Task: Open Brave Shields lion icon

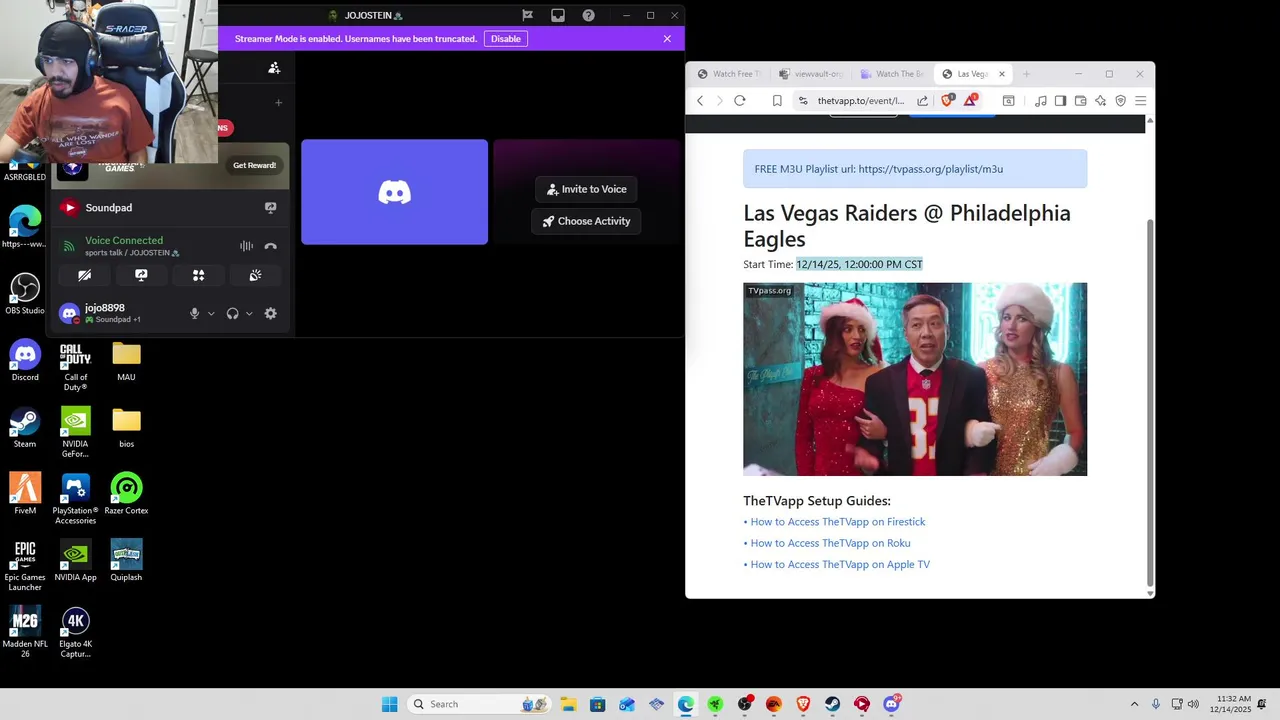Action: (947, 100)
